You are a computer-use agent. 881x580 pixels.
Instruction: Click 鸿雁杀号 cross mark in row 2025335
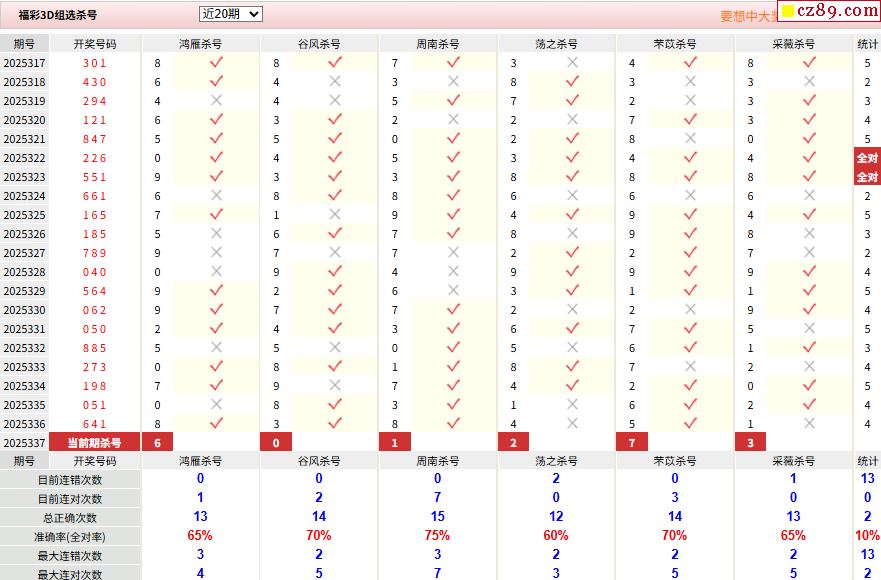click(x=216, y=405)
